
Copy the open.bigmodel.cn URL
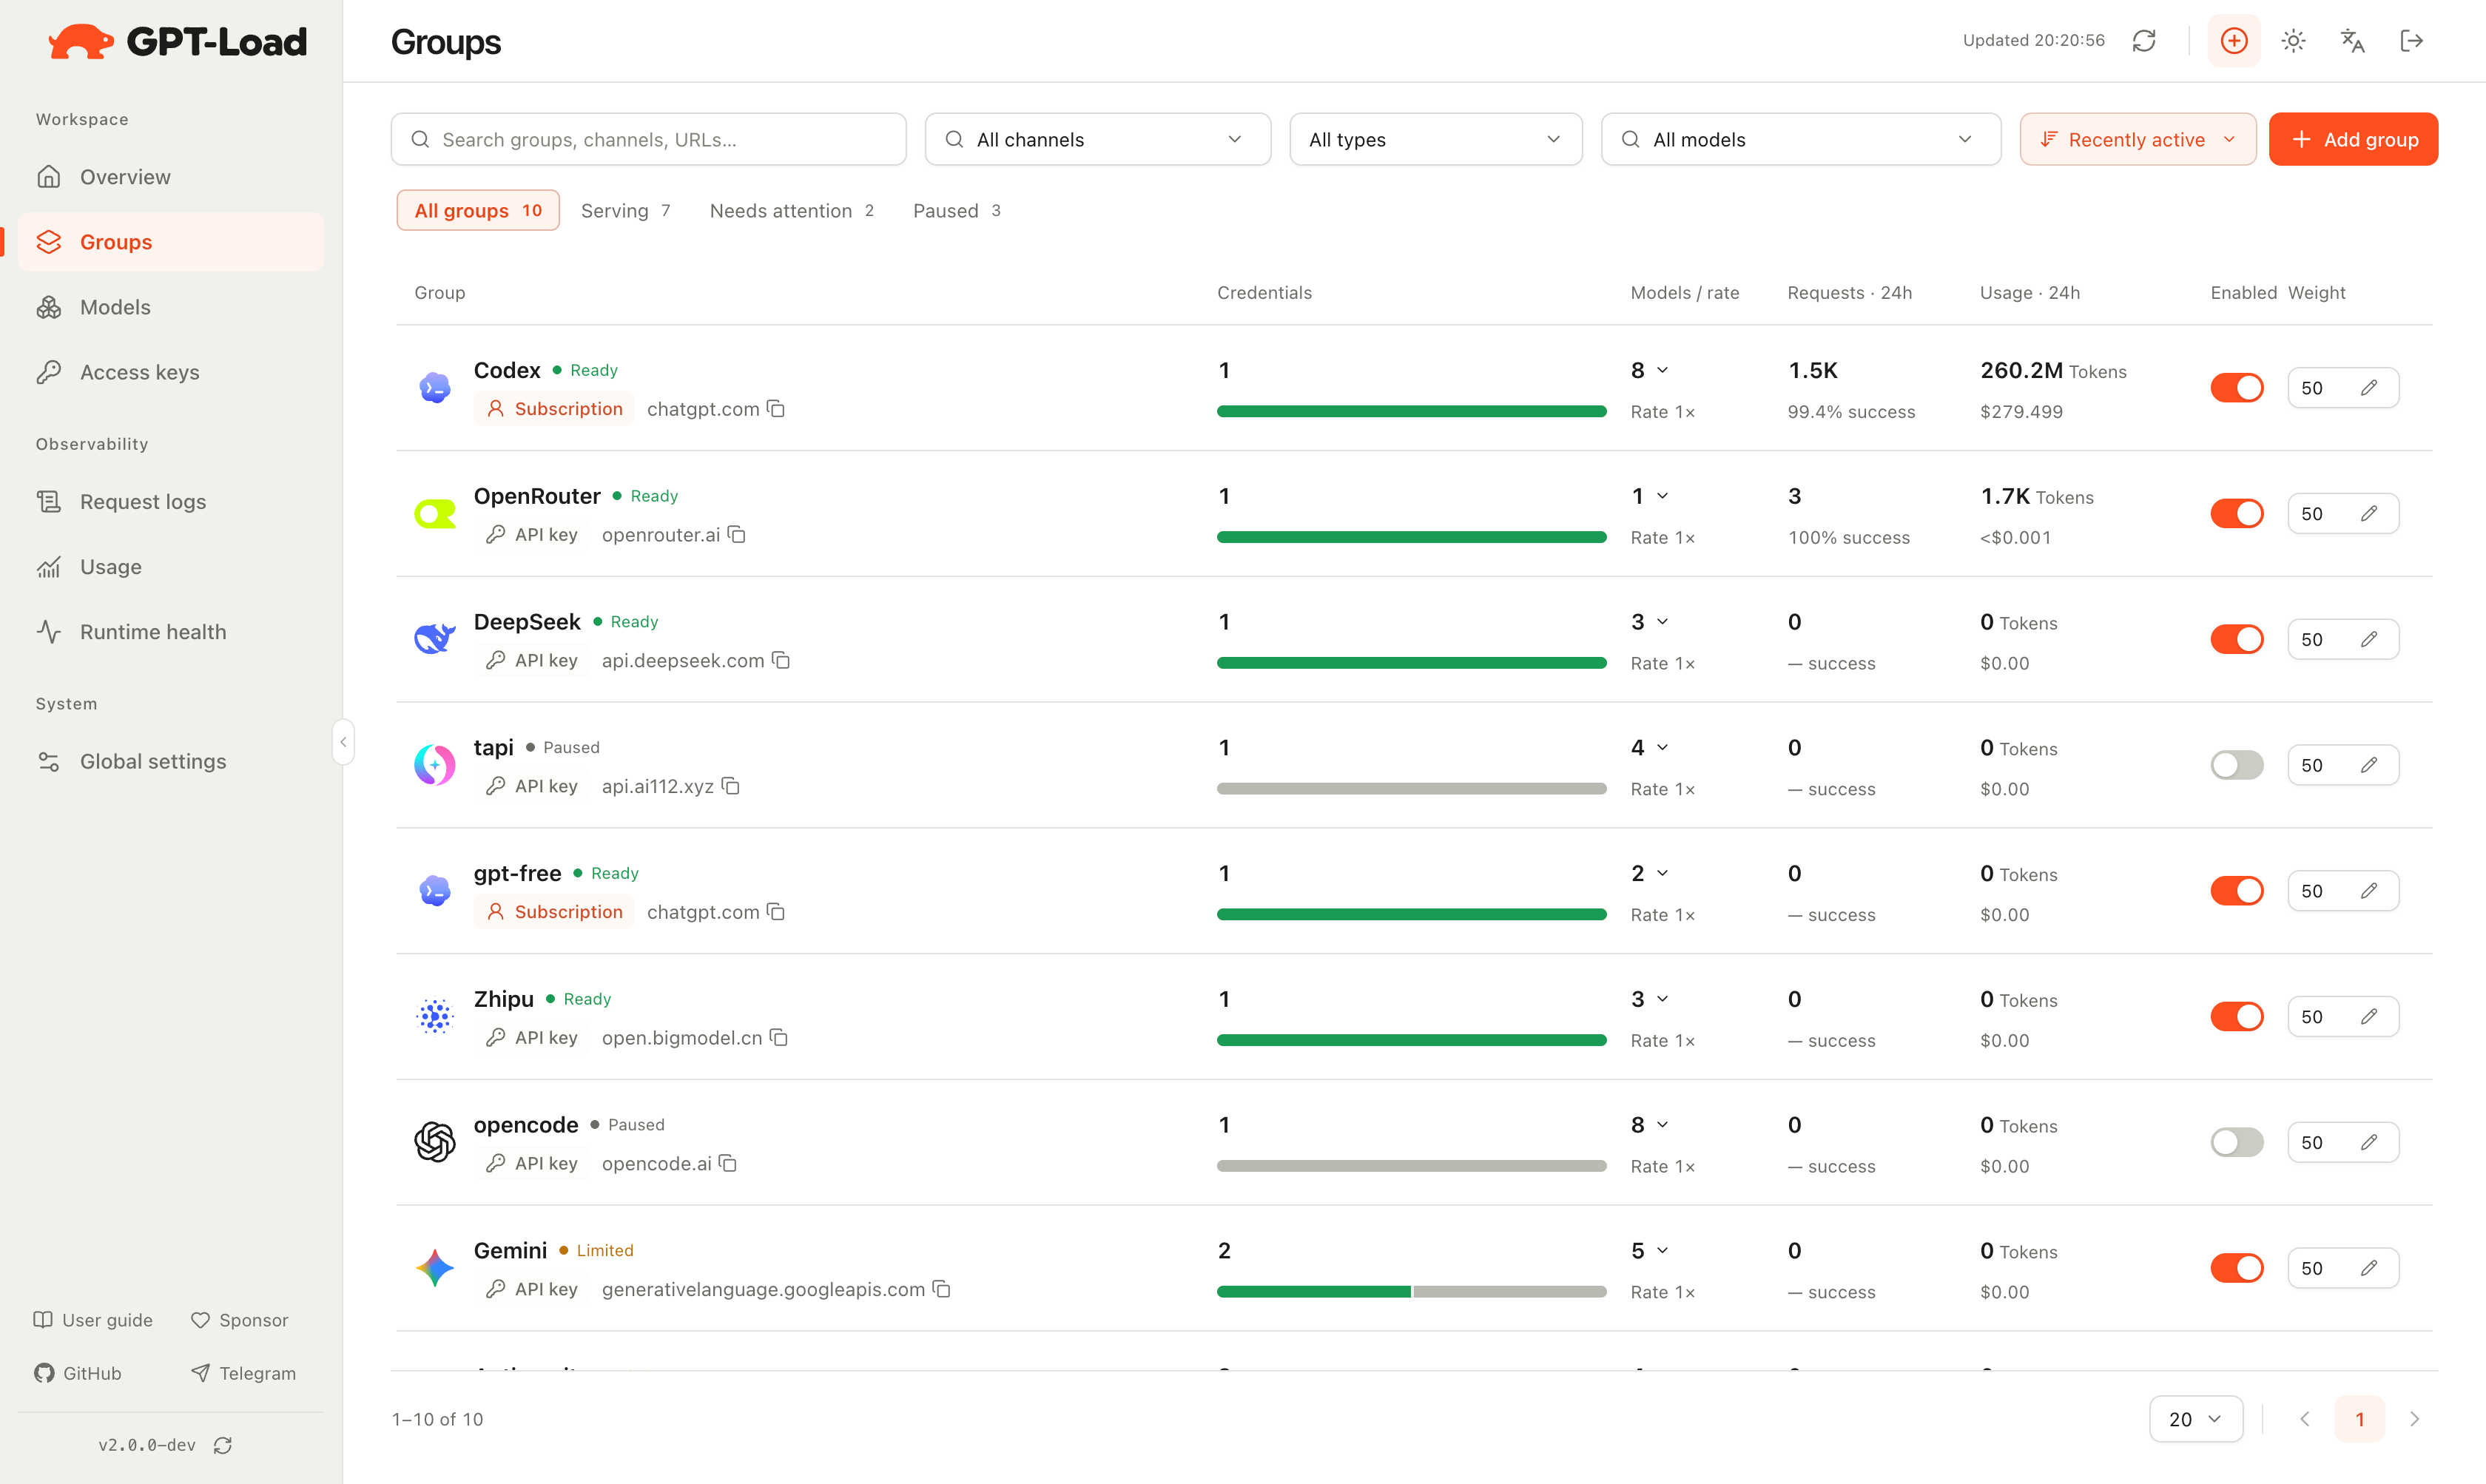[779, 1038]
